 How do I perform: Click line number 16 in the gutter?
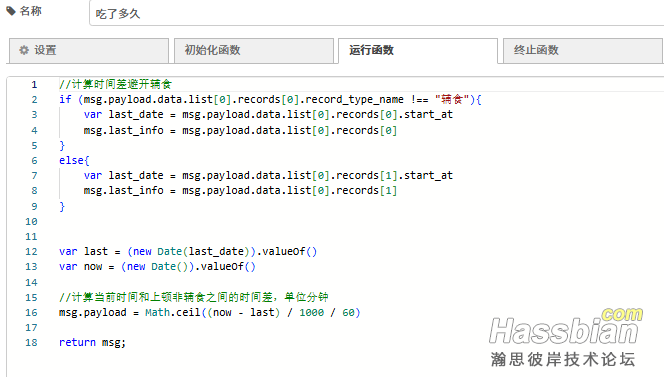(x=31, y=313)
